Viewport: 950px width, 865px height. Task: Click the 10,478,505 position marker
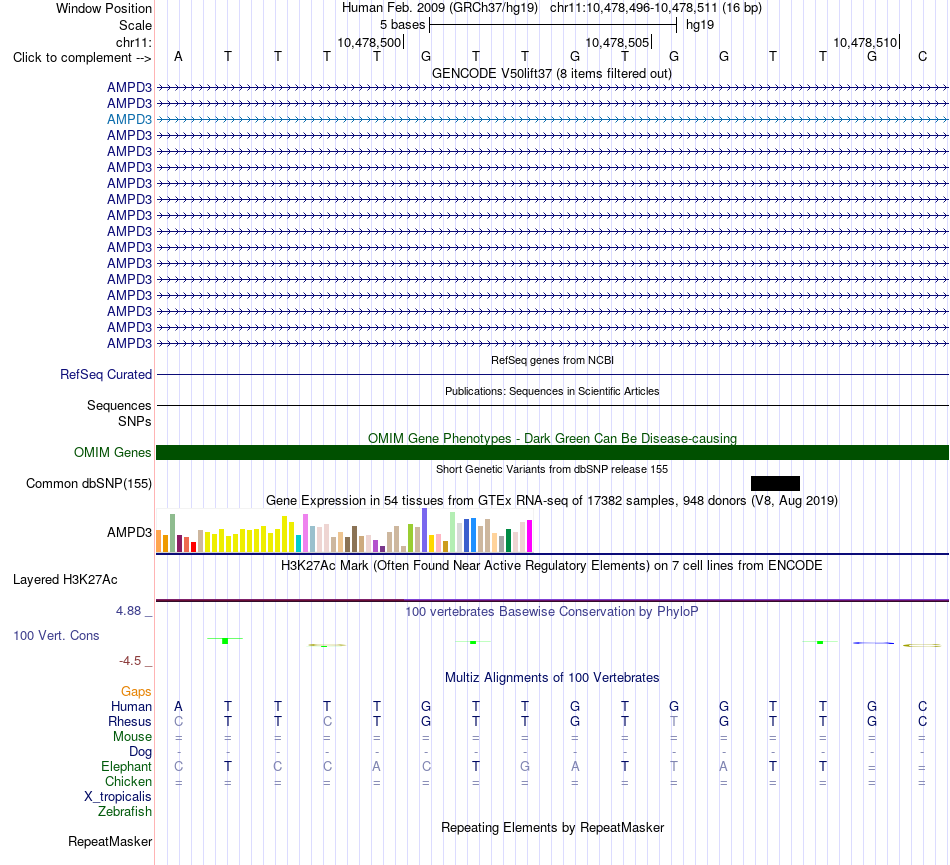pyautogui.click(x=617, y=42)
